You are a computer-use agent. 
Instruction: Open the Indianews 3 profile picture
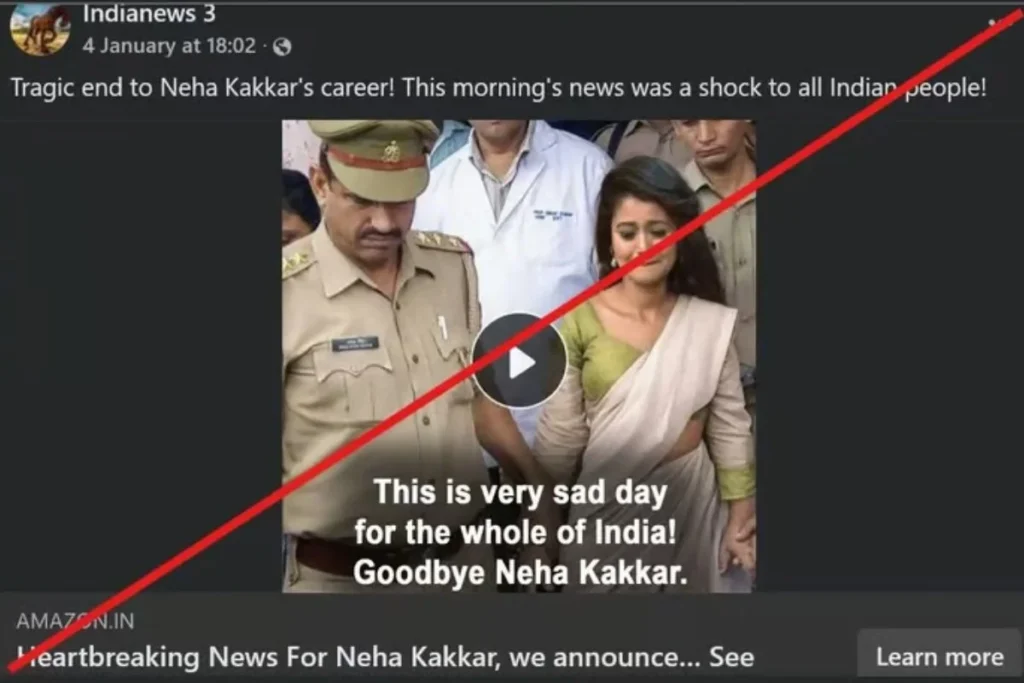(x=40, y=29)
